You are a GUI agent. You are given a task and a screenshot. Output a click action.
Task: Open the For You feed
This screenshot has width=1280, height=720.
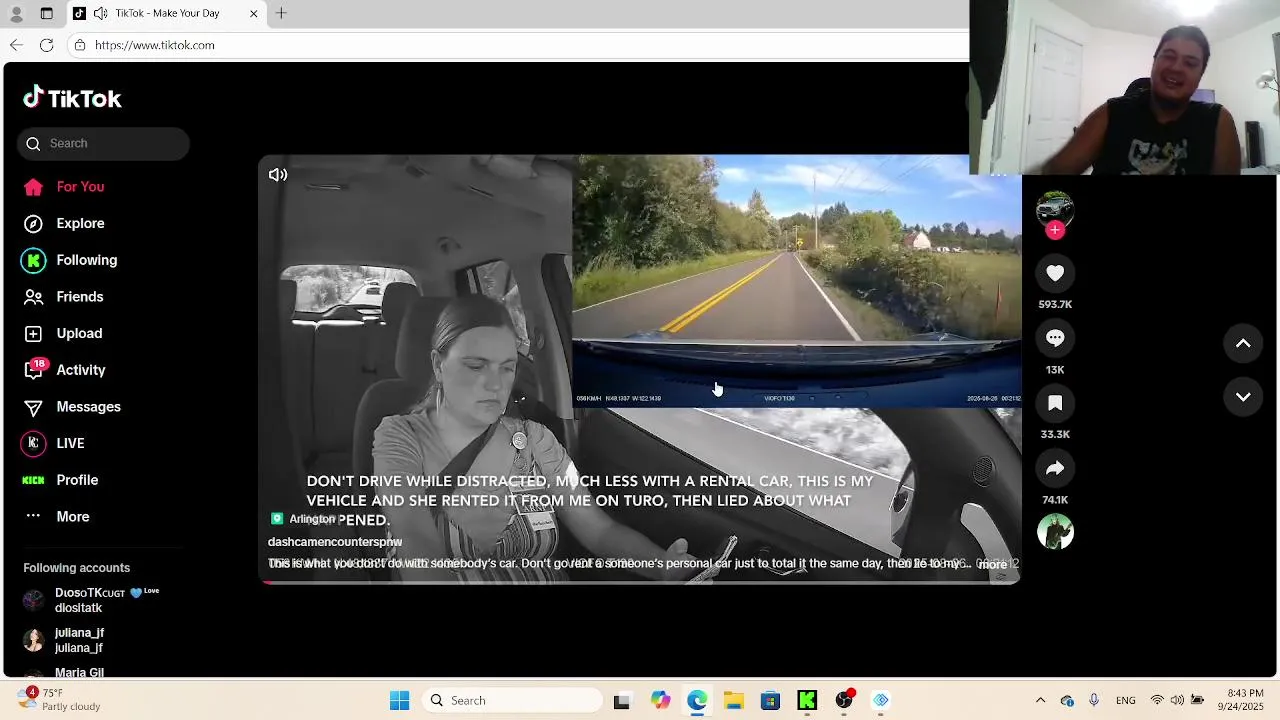[x=64, y=187]
